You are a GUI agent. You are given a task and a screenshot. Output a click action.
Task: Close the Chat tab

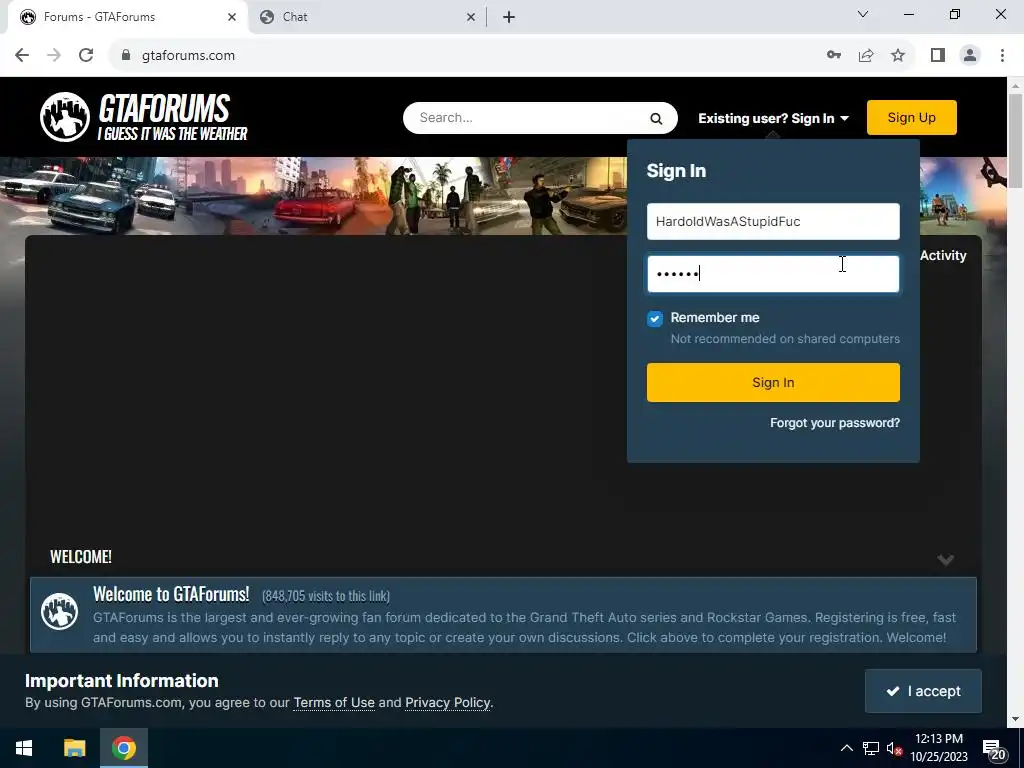click(x=471, y=17)
